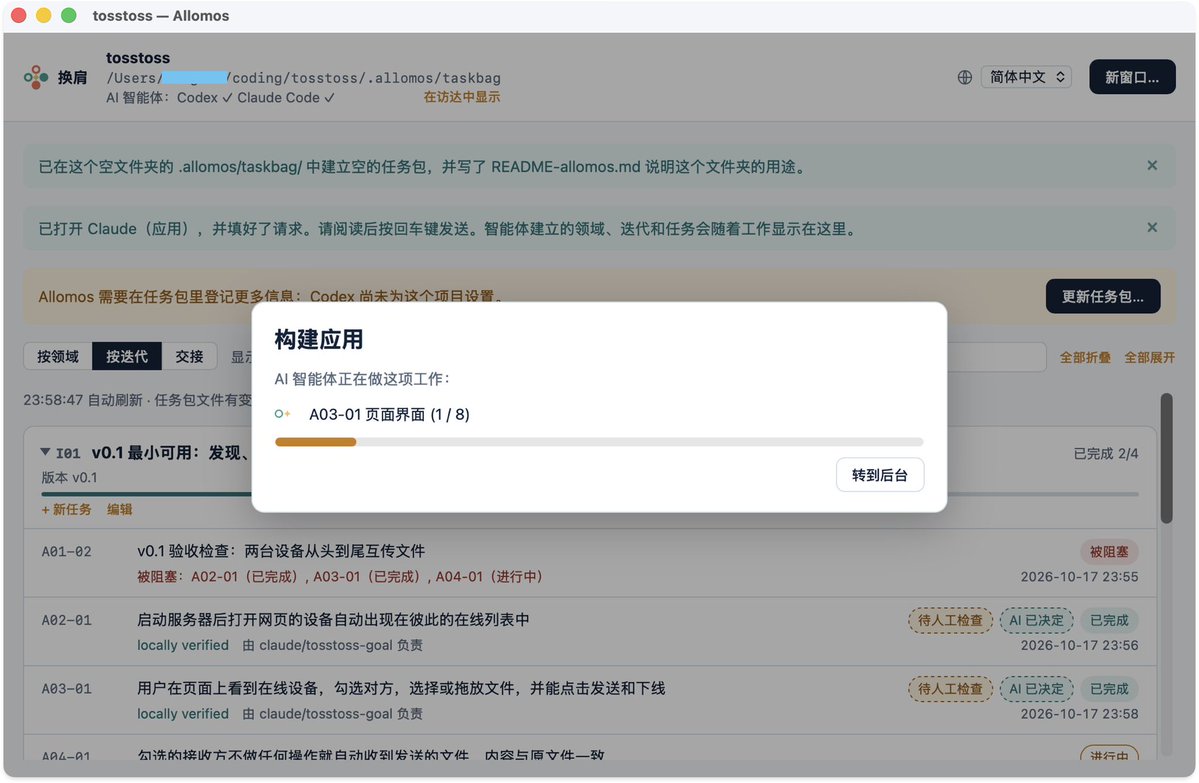Click the 新窗口... button
This screenshot has width=1199, height=783.
coord(1132,77)
